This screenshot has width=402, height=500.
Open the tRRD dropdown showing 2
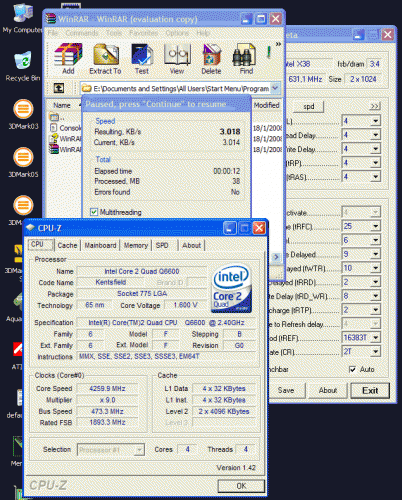pos(375,282)
